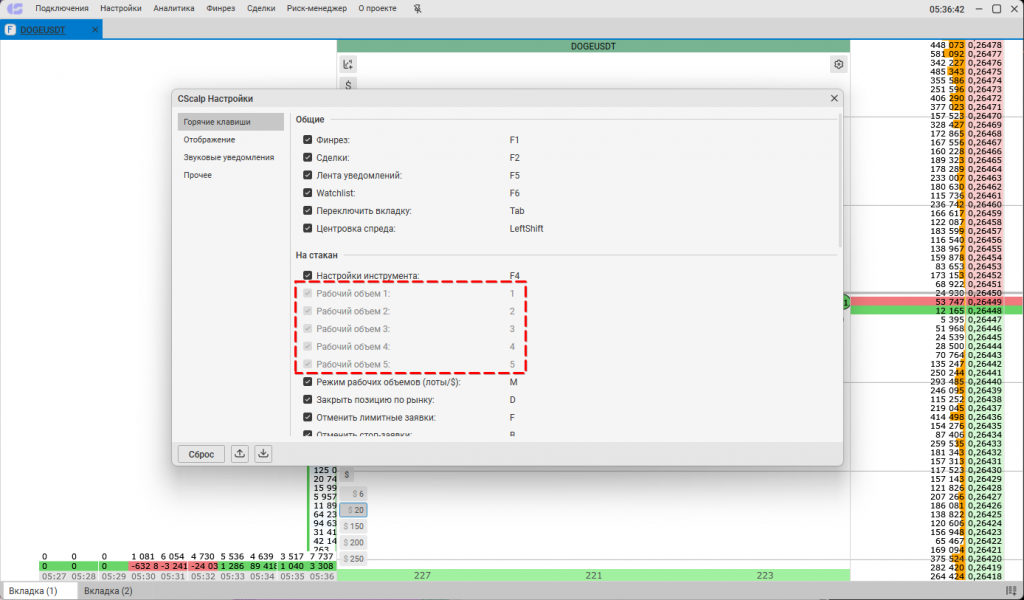The height and width of the screenshot is (600, 1024).
Task: Open the Риск-менеджер menu
Action: pos(316,9)
